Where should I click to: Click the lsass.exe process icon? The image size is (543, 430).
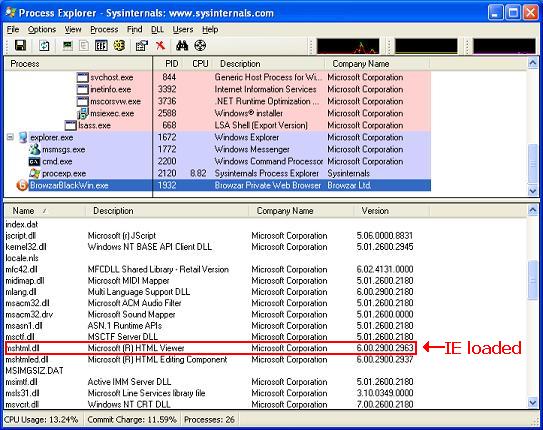(71, 125)
